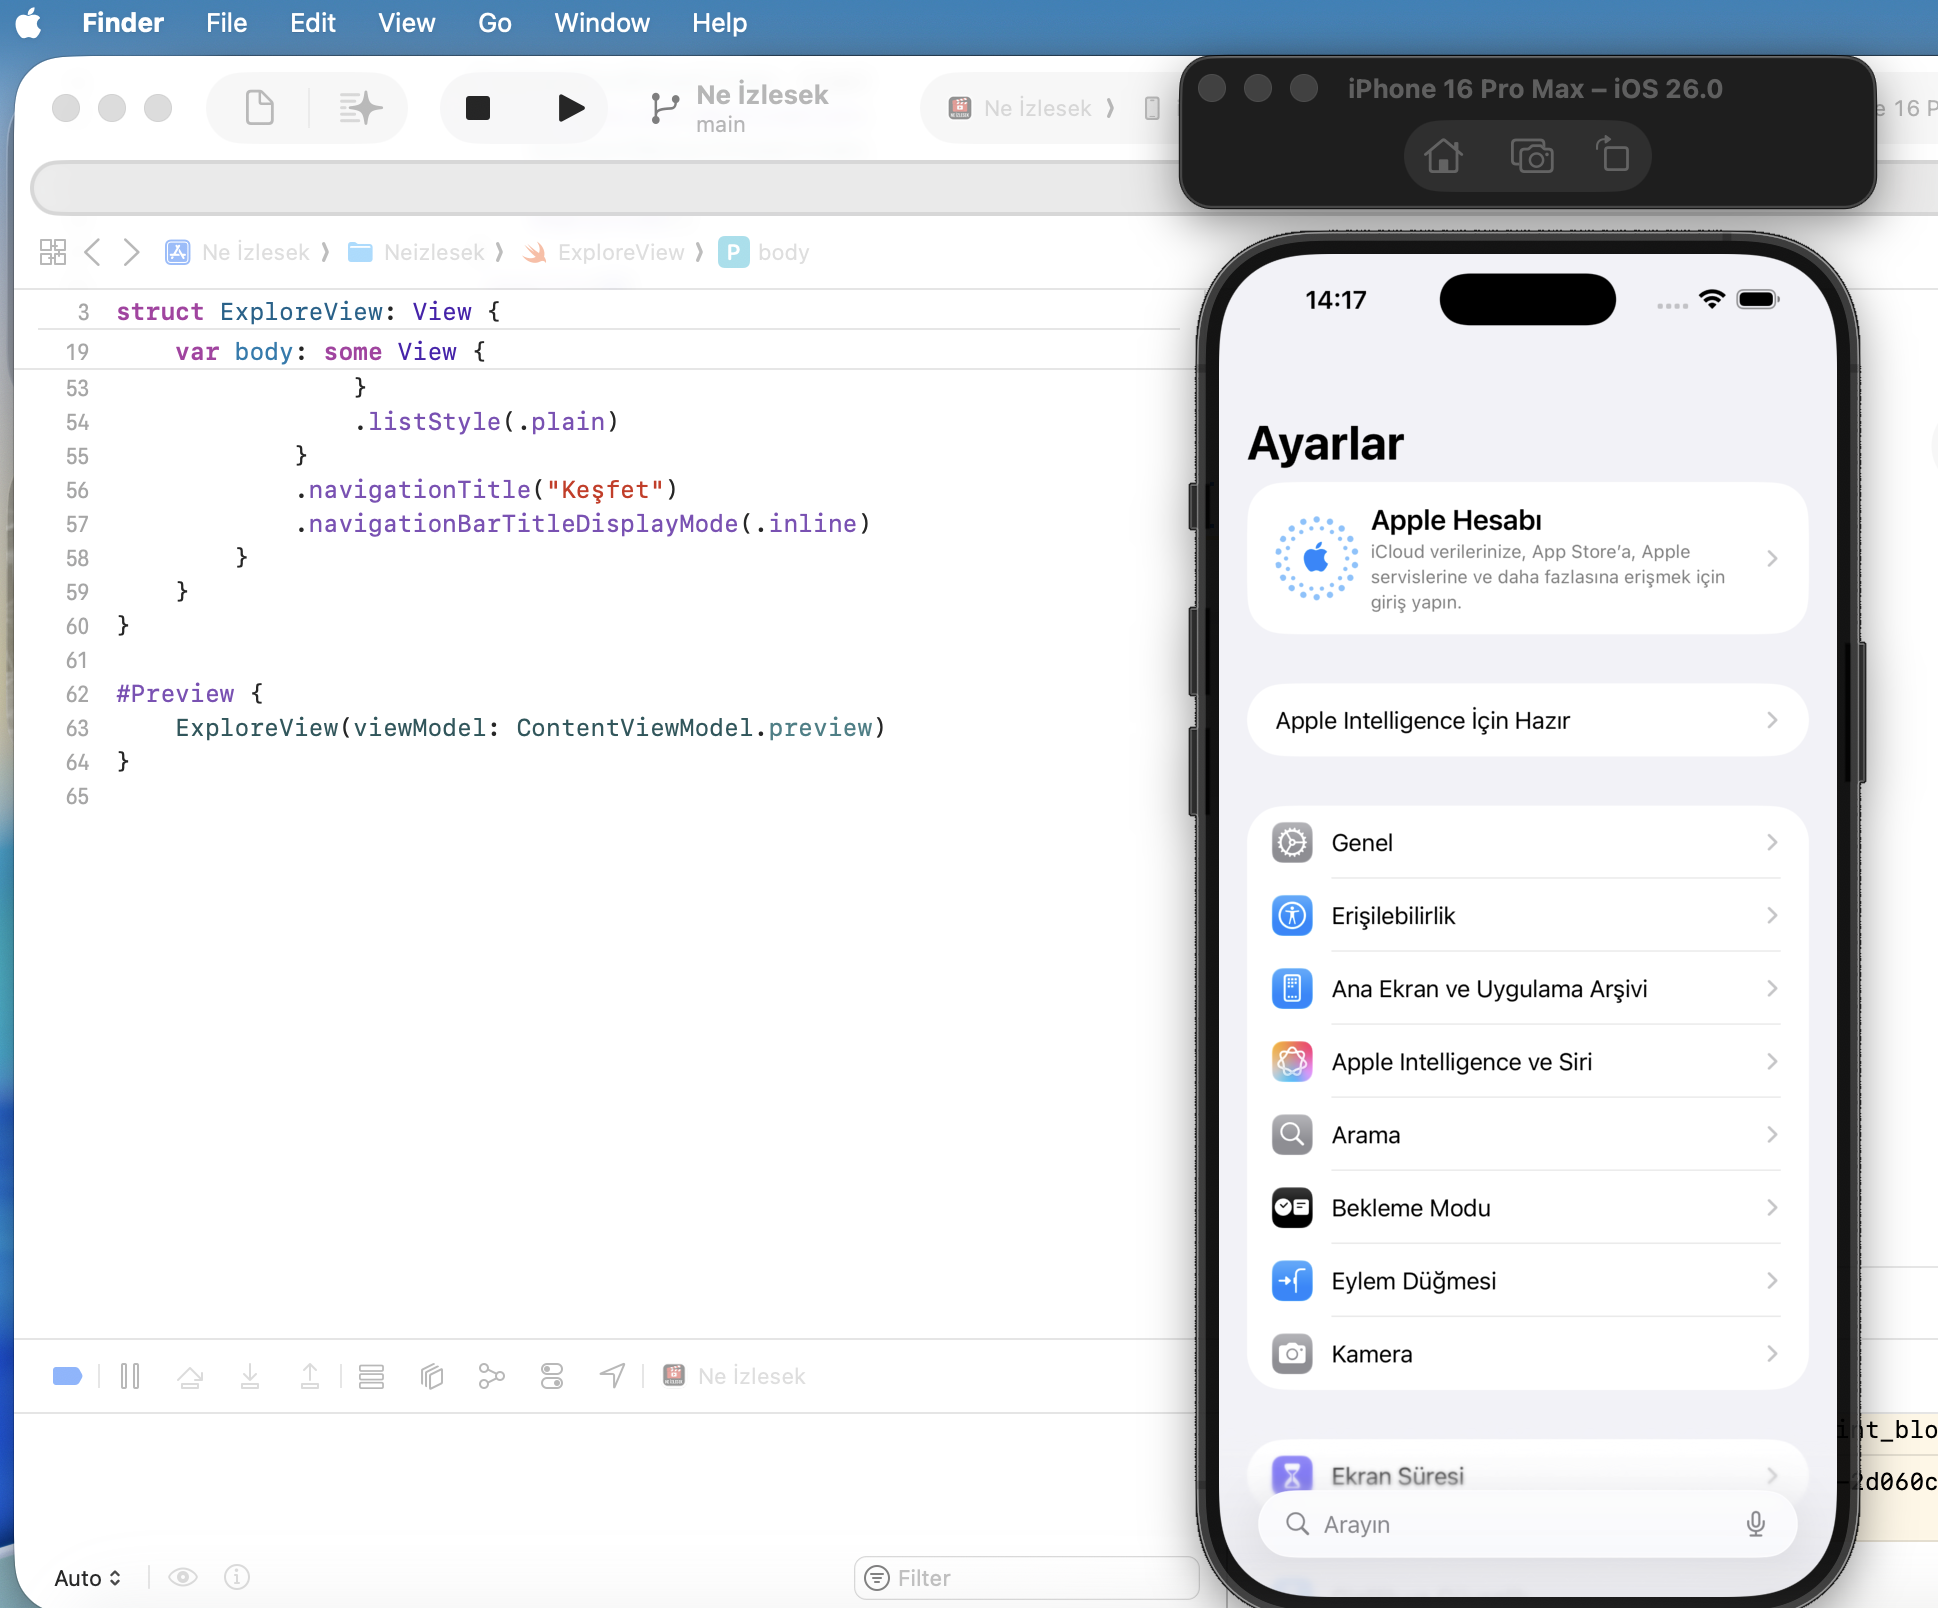Viewport: 1938px width, 1608px height.
Task: Rotate the Simulator device icon
Action: pyautogui.click(x=1612, y=156)
